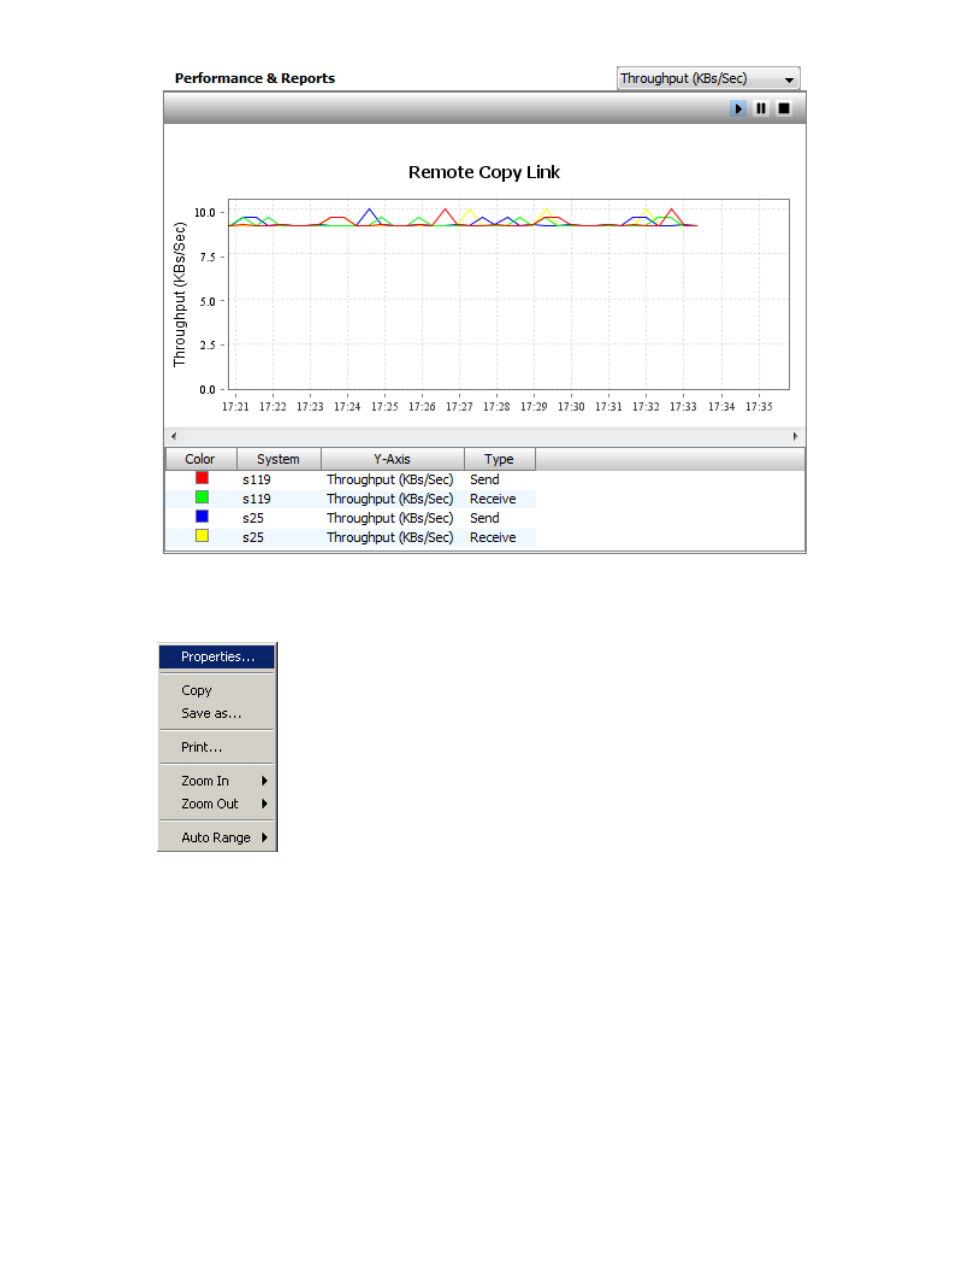Open Properties... from the context menu

(x=217, y=657)
